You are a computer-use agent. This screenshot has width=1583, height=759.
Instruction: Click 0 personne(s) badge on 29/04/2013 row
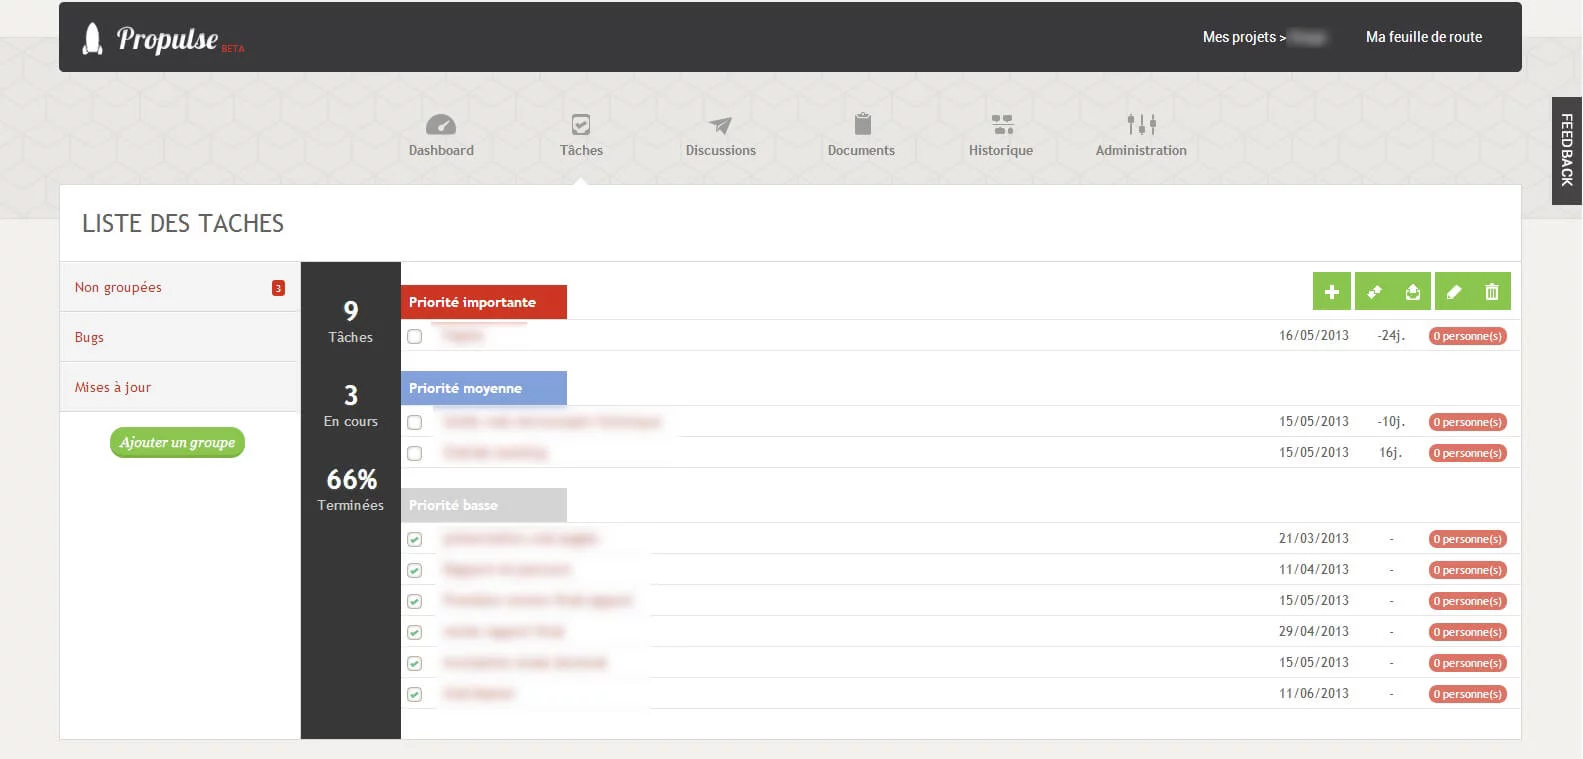point(1468,632)
